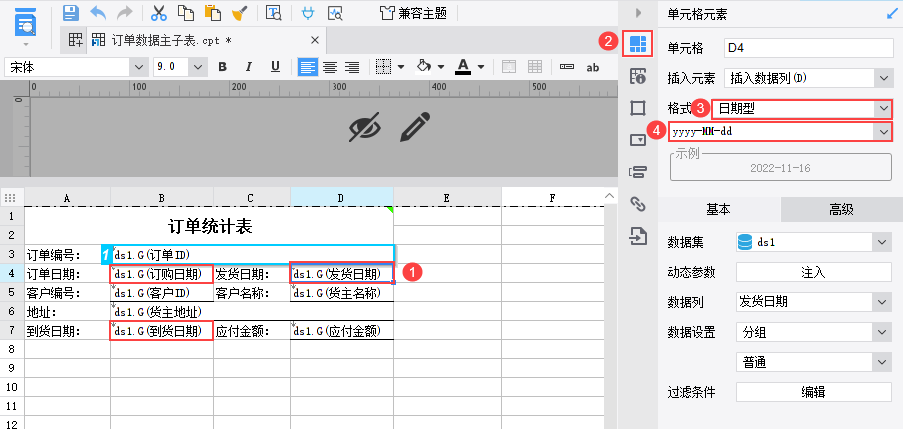Click the font color A swatch

[x=463, y=67]
